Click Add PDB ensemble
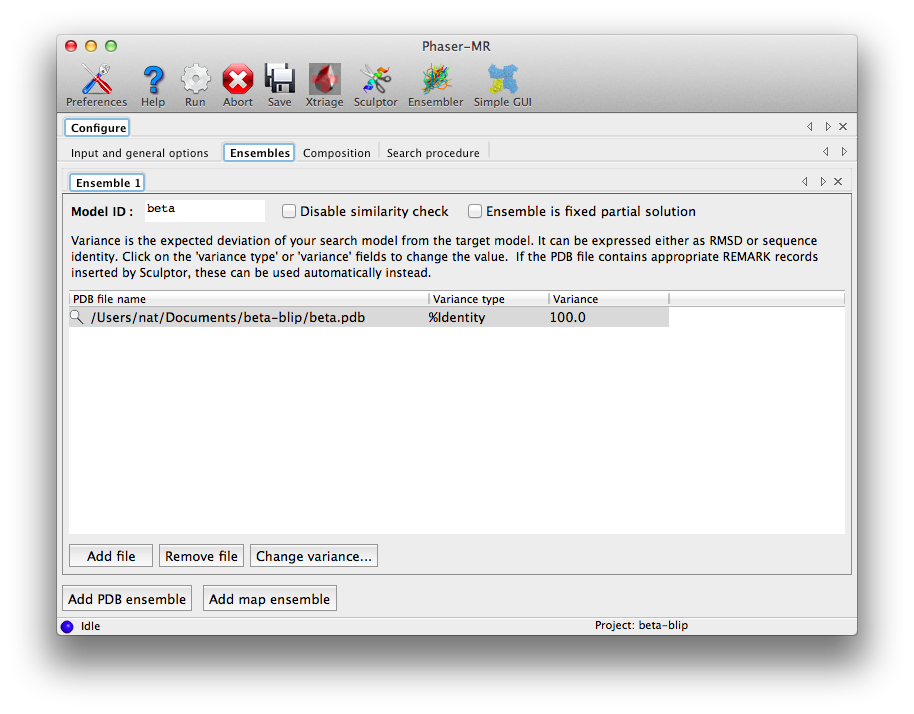Image resolution: width=914 pixels, height=714 pixels. tap(127, 598)
